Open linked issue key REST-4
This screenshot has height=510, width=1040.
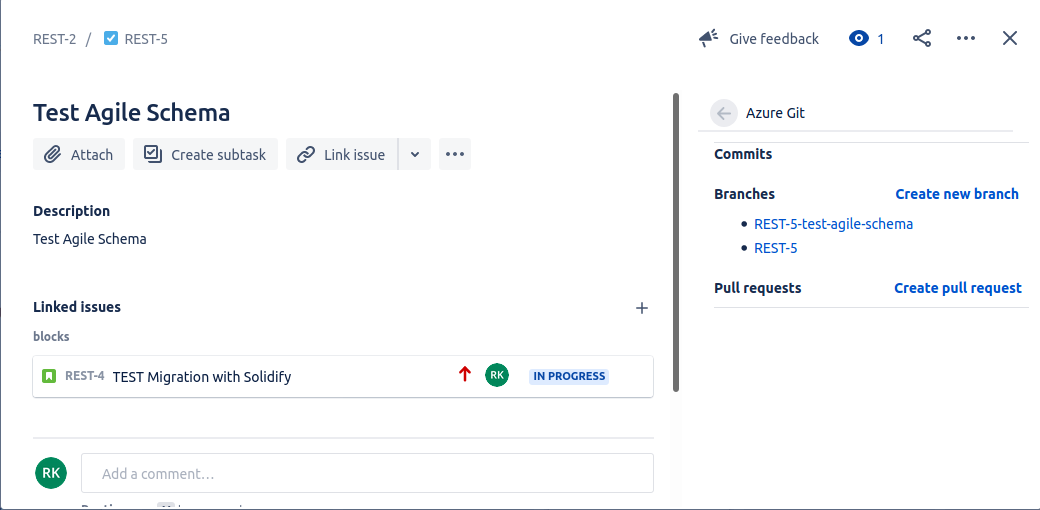[84, 376]
